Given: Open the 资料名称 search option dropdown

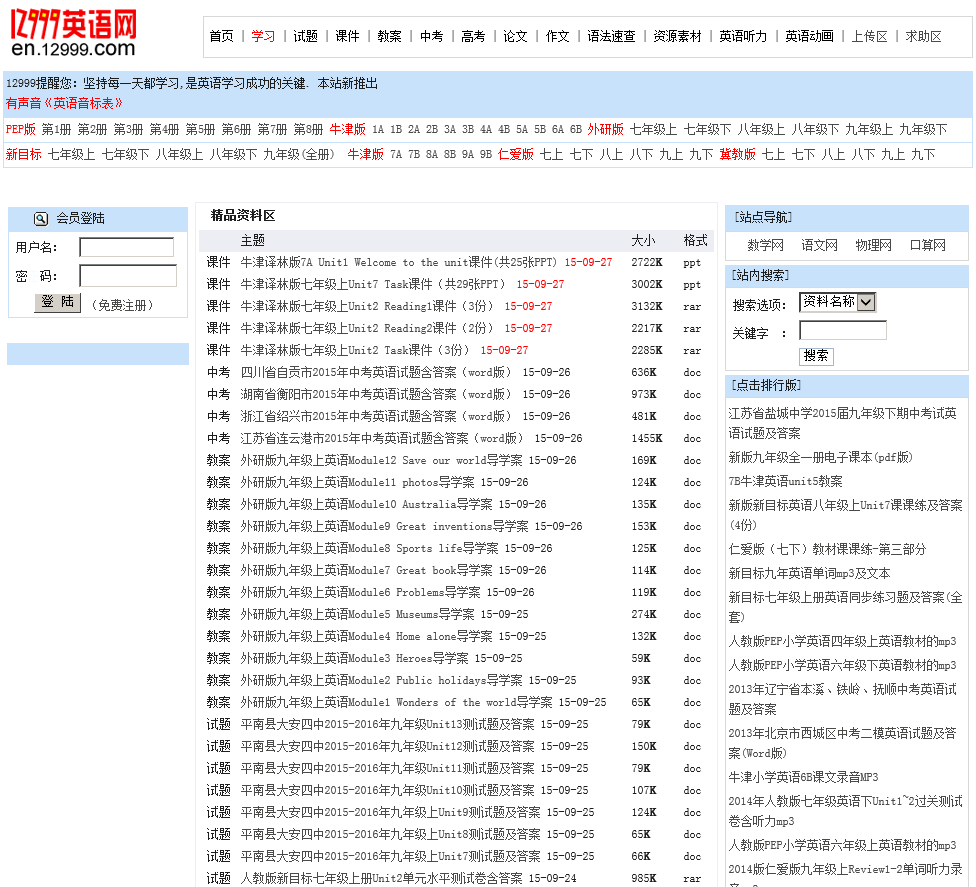Looking at the screenshot, I should pyautogui.click(x=838, y=302).
